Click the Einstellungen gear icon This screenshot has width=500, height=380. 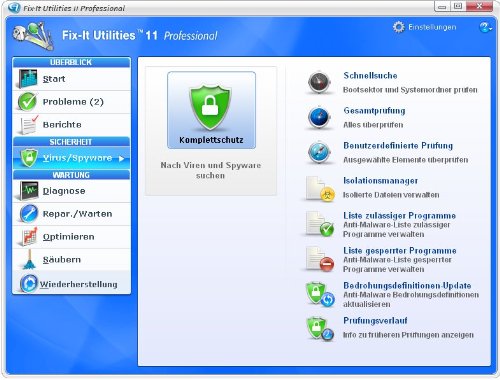click(398, 27)
